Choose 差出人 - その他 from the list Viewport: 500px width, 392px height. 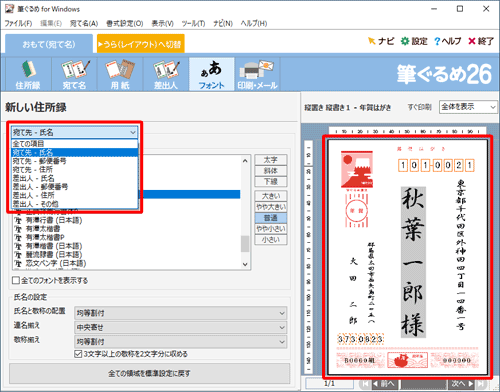coord(75,204)
